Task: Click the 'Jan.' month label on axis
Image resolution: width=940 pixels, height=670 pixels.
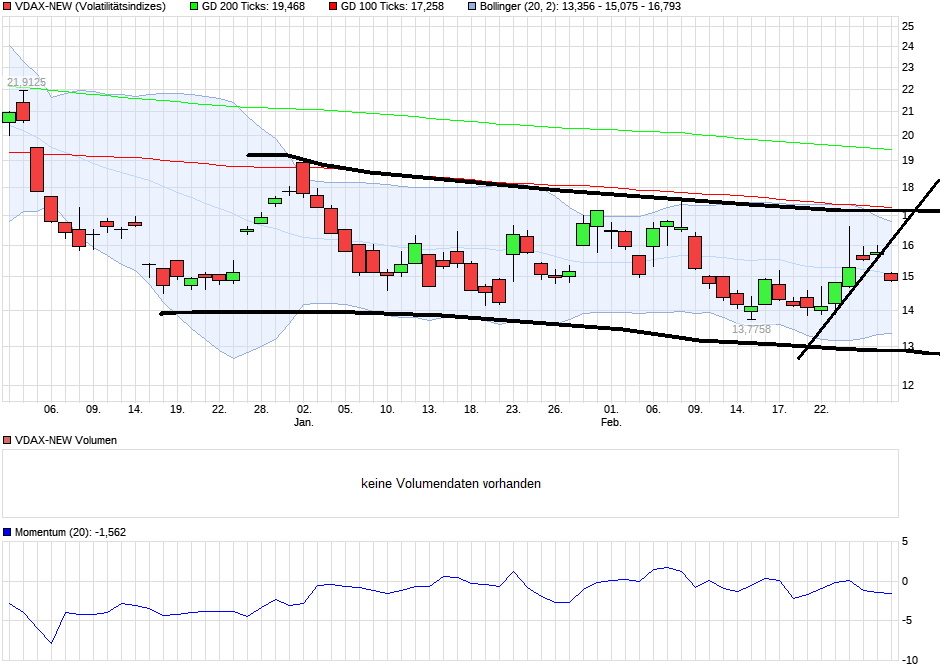Action: coord(303,422)
